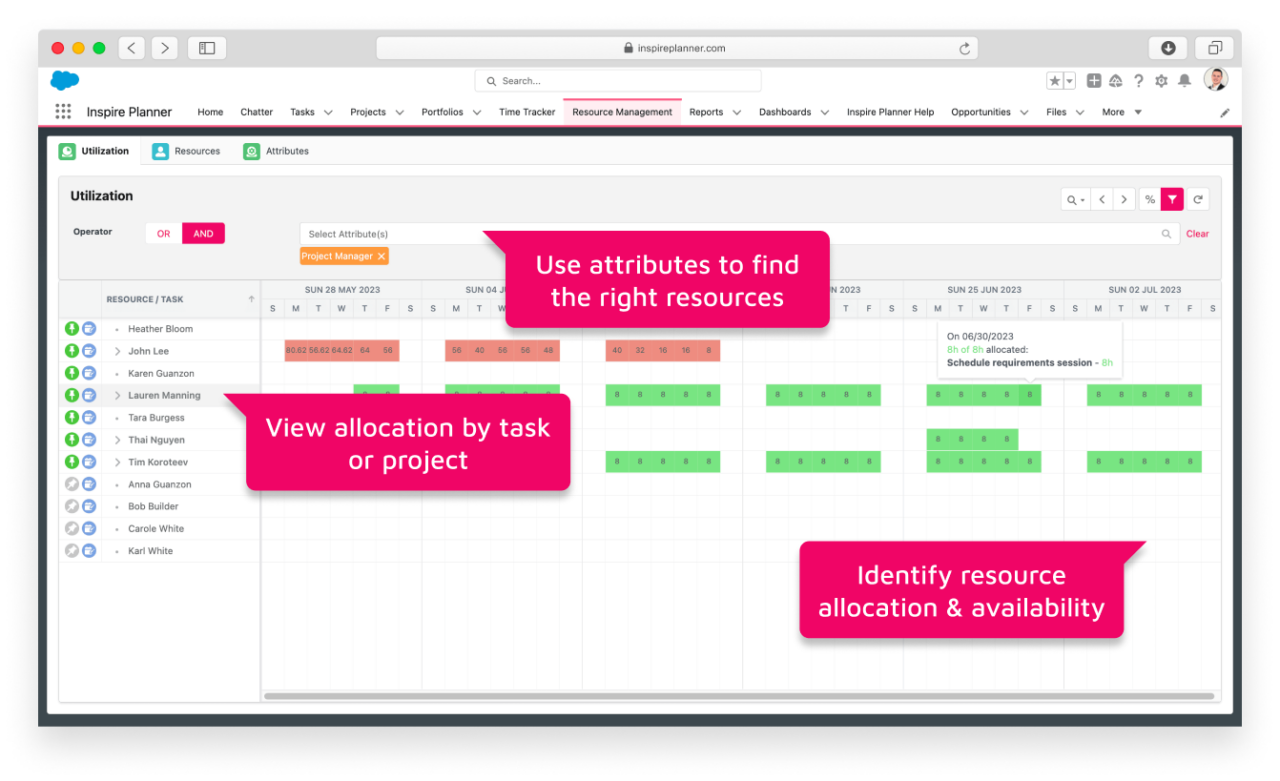This screenshot has width=1280, height=781.
Task: Click the pencil edit icon on the navigation bar
Action: [x=1224, y=112]
